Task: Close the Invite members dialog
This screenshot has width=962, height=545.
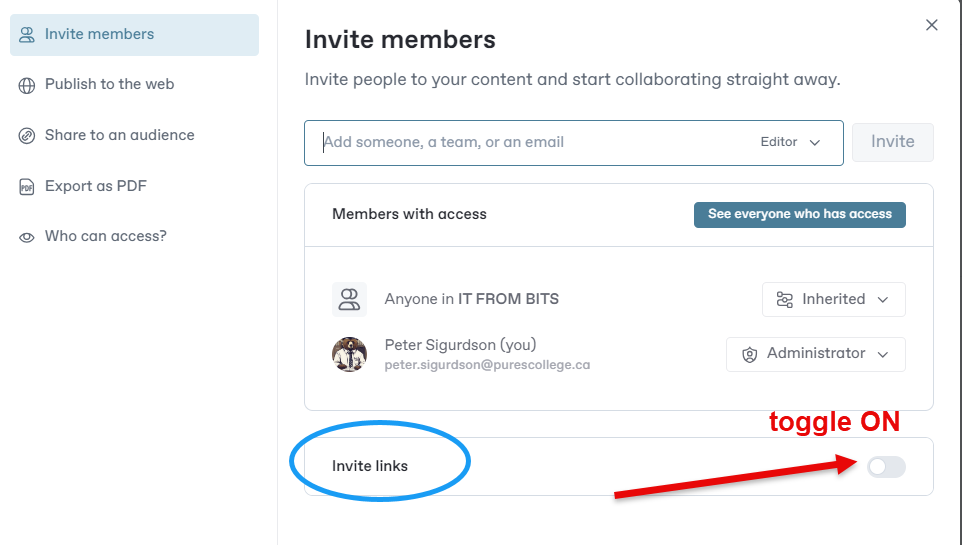Action: [x=932, y=25]
